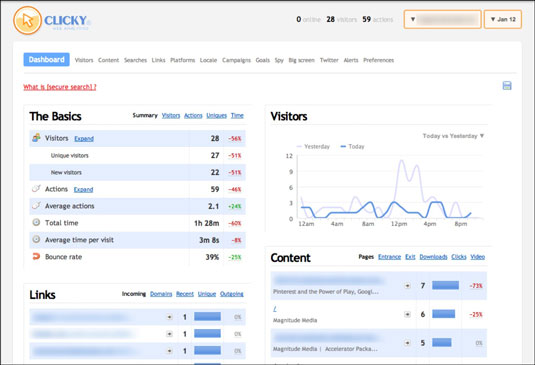Switch Links panel to Unique view
Image resolution: width=535 pixels, height=365 pixels.
click(x=207, y=294)
